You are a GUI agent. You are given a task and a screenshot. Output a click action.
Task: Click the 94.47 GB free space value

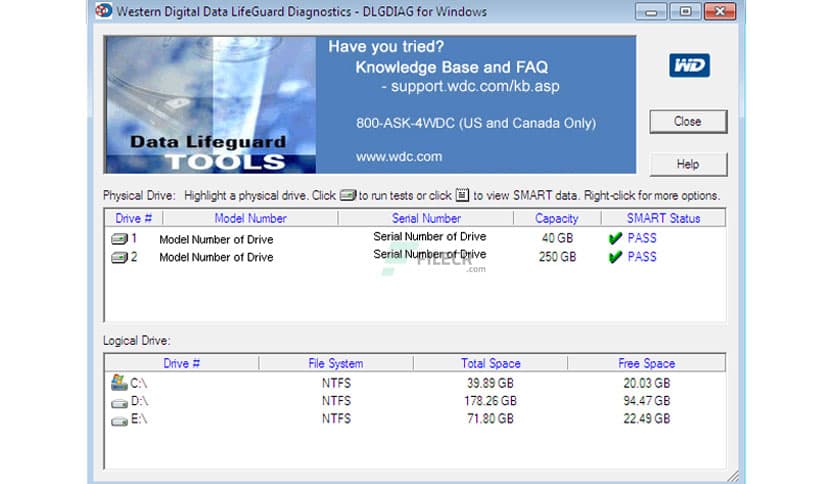tap(647, 401)
